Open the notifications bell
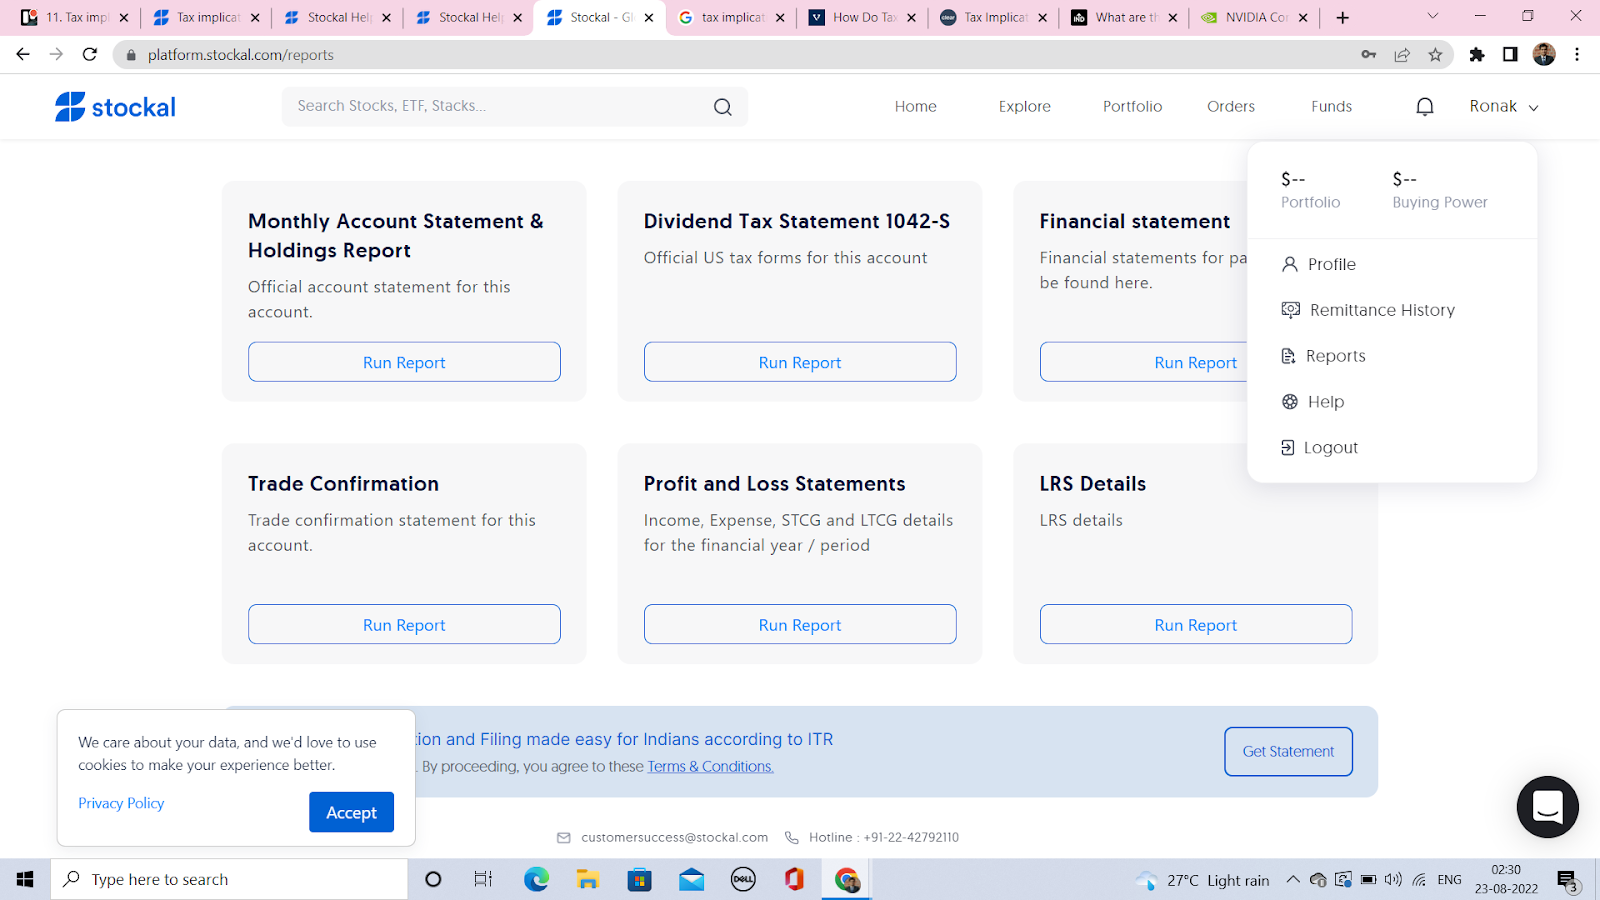The width and height of the screenshot is (1600, 900). pyautogui.click(x=1425, y=107)
